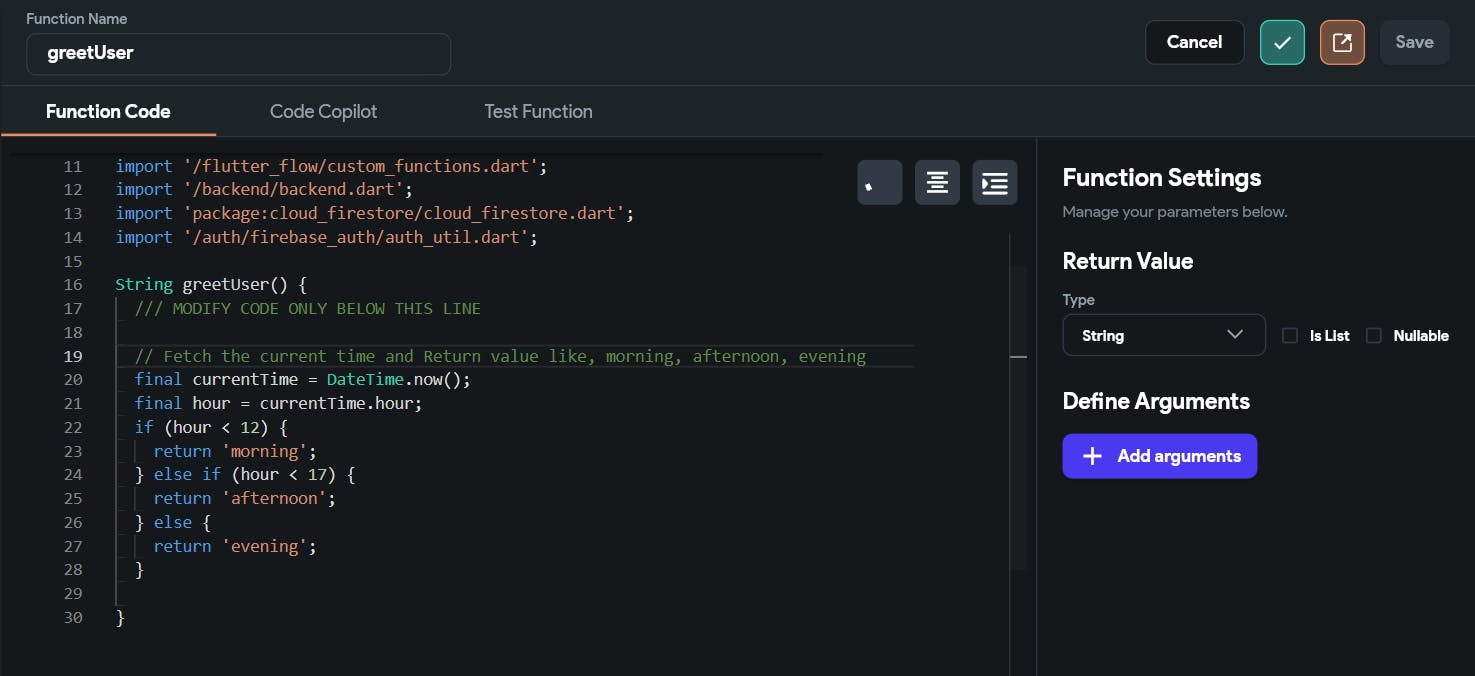The height and width of the screenshot is (676, 1475).
Task: Click the custom_functions.dart import line
Action: 331,166
